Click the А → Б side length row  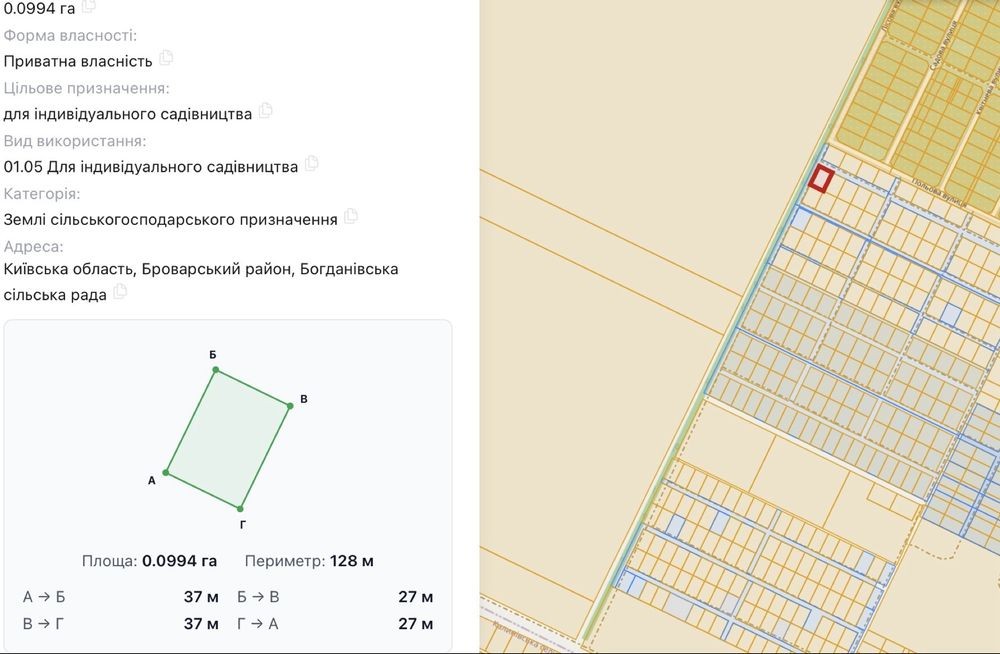[121, 597]
